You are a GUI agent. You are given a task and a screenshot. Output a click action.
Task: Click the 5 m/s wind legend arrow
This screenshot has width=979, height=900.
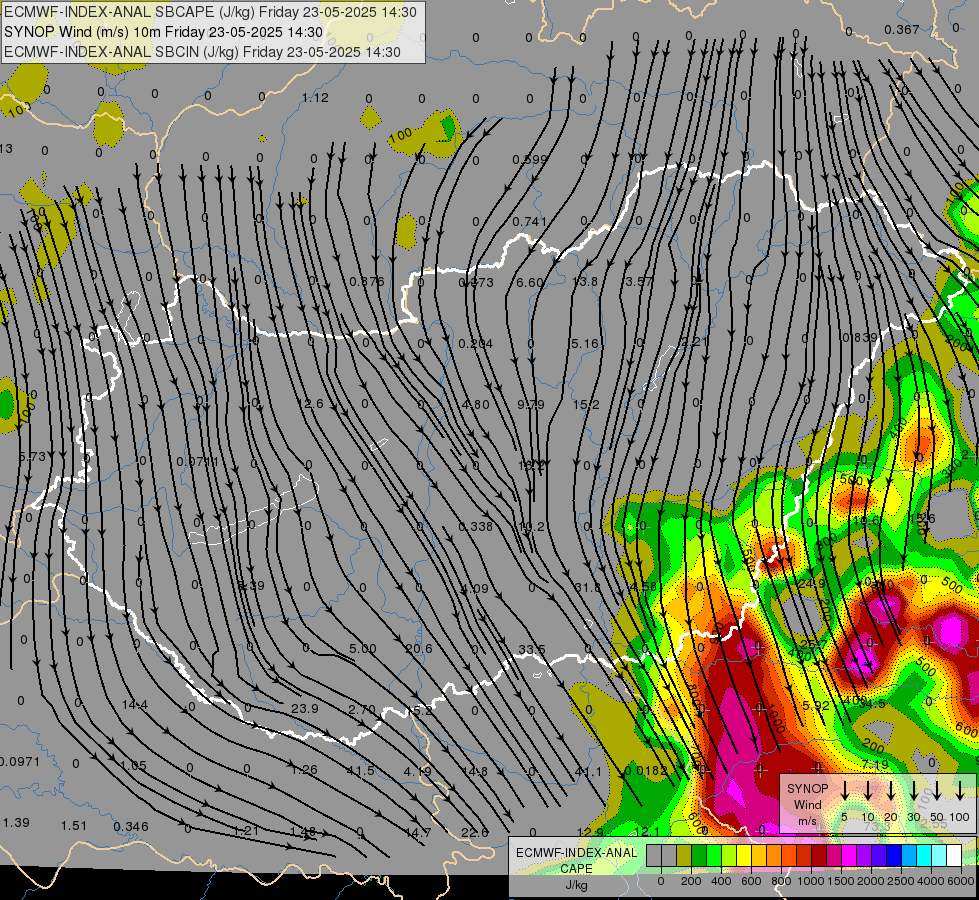click(x=845, y=790)
